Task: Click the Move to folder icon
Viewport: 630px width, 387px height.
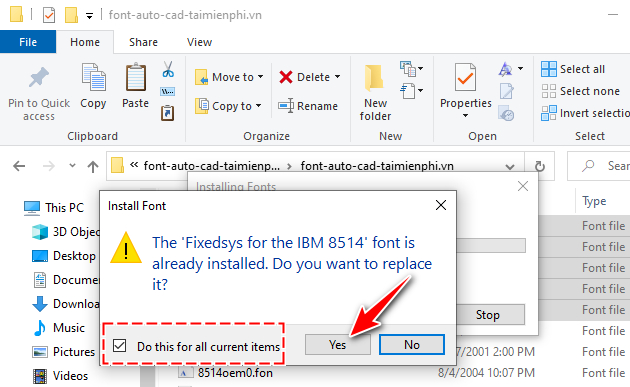Action: click(202, 77)
